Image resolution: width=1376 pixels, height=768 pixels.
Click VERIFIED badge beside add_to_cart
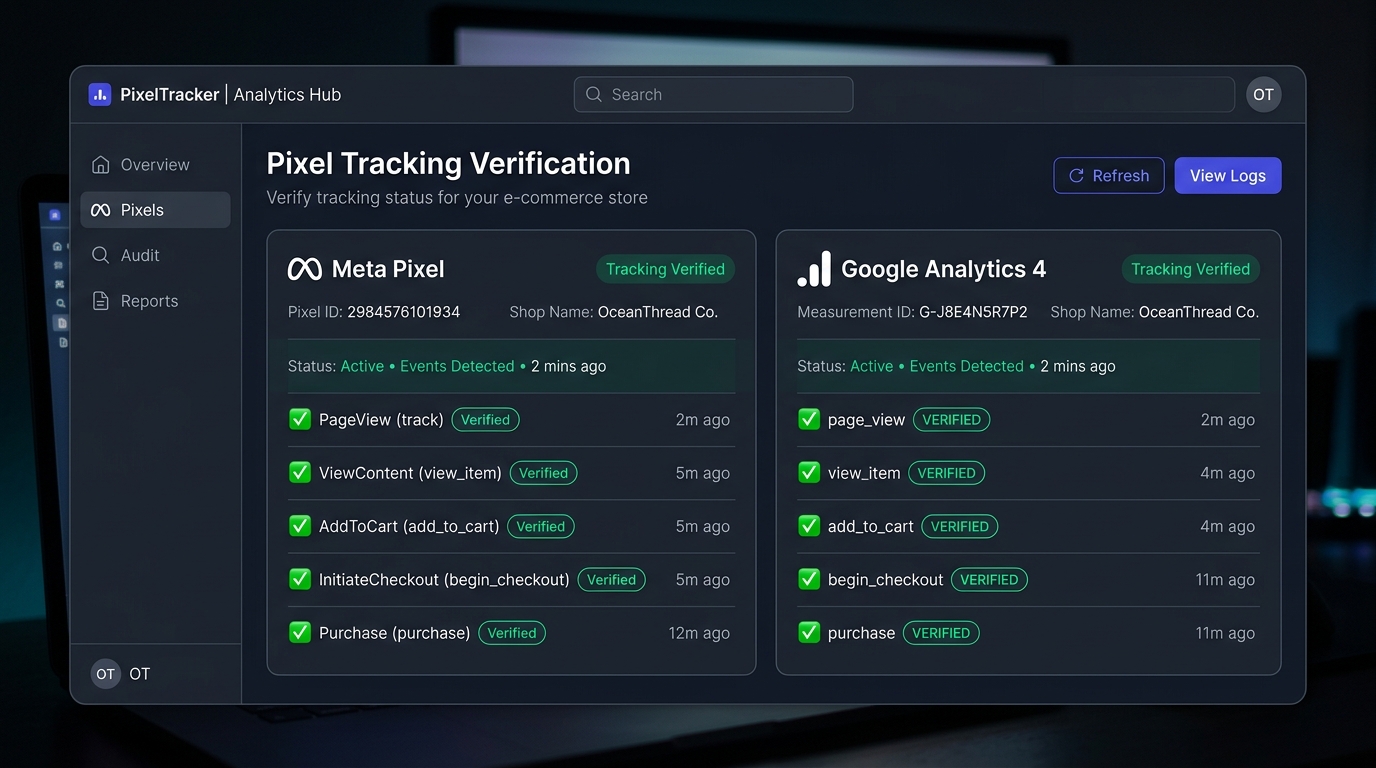tap(960, 526)
